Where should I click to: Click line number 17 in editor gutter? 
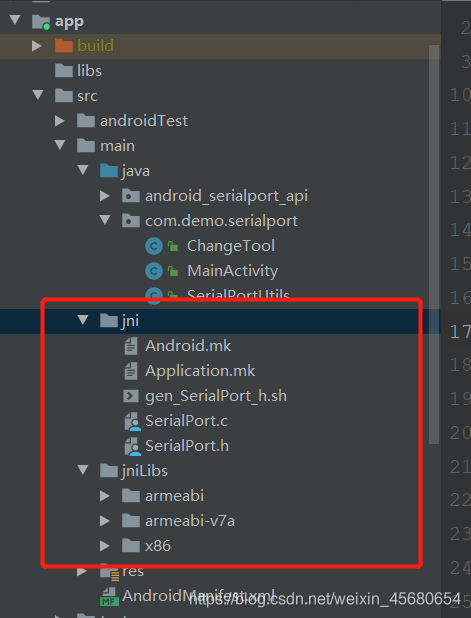point(461,332)
